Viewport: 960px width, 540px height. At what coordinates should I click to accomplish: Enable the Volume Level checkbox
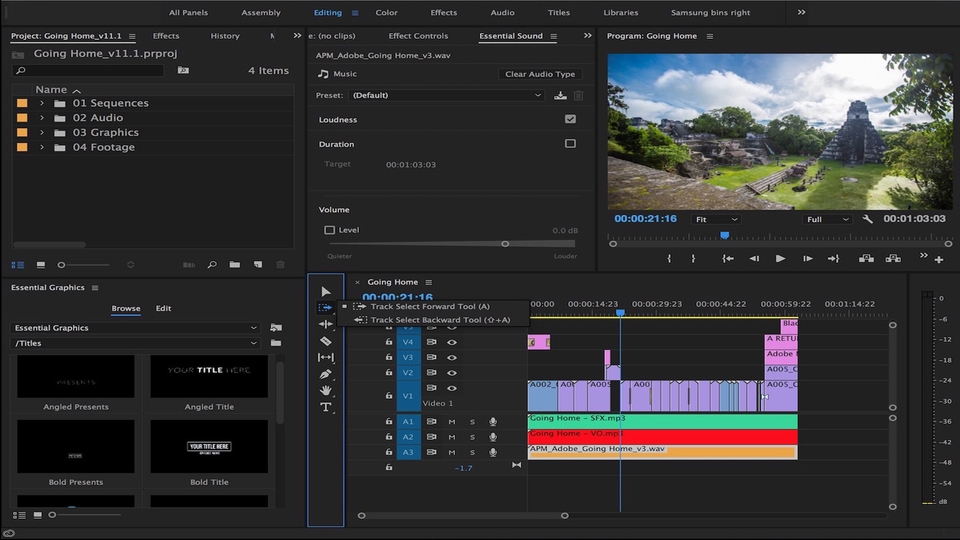coord(329,230)
